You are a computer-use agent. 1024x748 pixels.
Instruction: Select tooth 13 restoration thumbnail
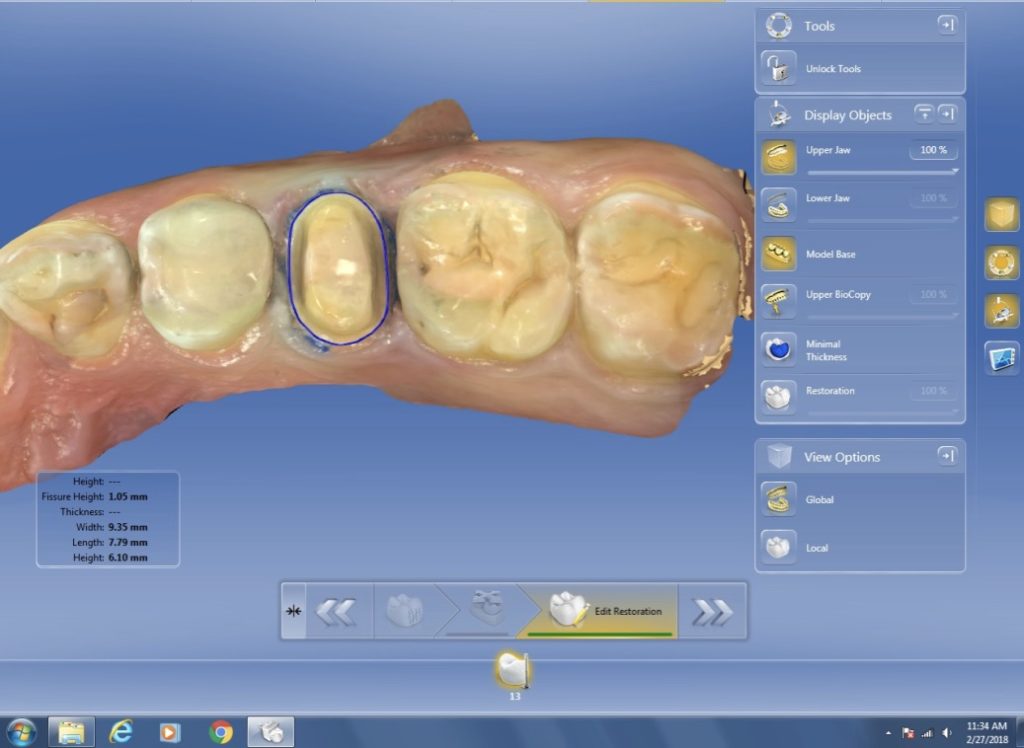click(x=513, y=670)
